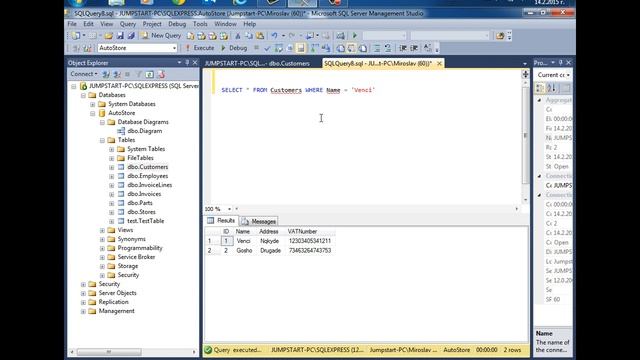Click the Decrease Indent icon
640x360 pixels.
tap(403, 48)
